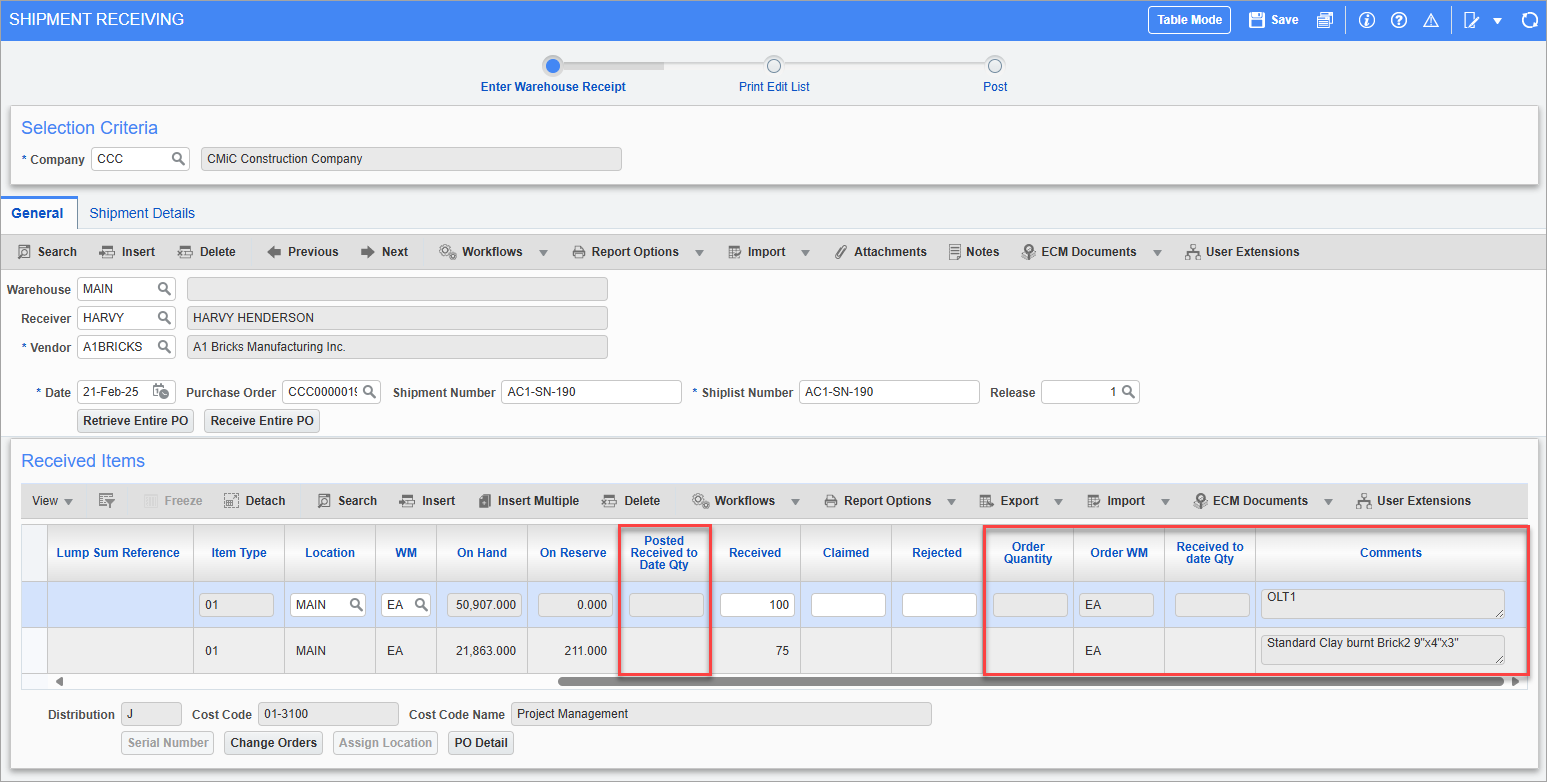
Task: Click scrollbar left arrow in Received Items
Action: [x=59, y=681]
